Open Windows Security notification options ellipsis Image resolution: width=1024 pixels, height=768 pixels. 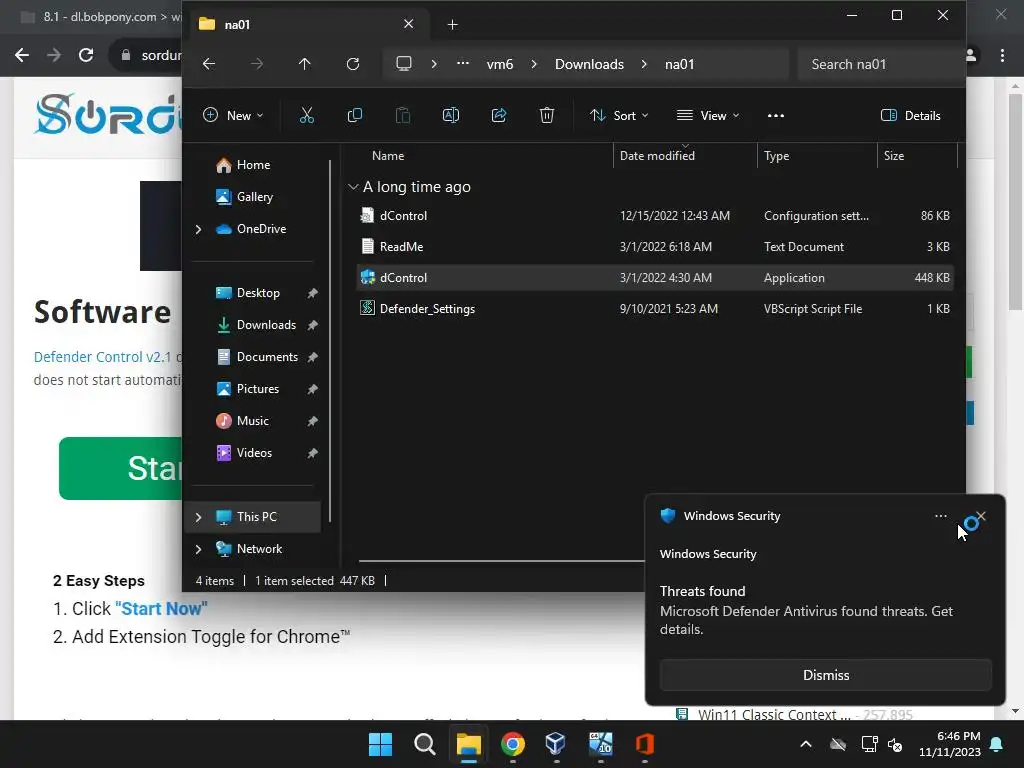(x=940, y=516)
